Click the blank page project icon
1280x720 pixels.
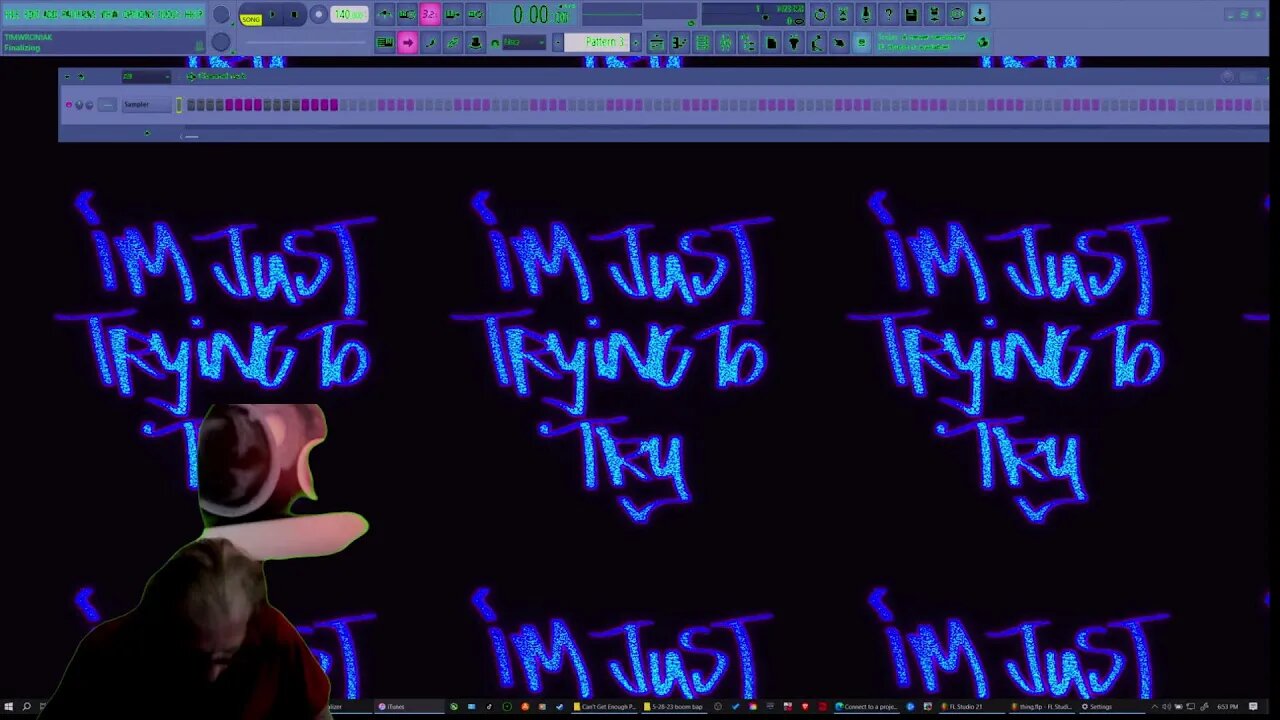(771, 42)
